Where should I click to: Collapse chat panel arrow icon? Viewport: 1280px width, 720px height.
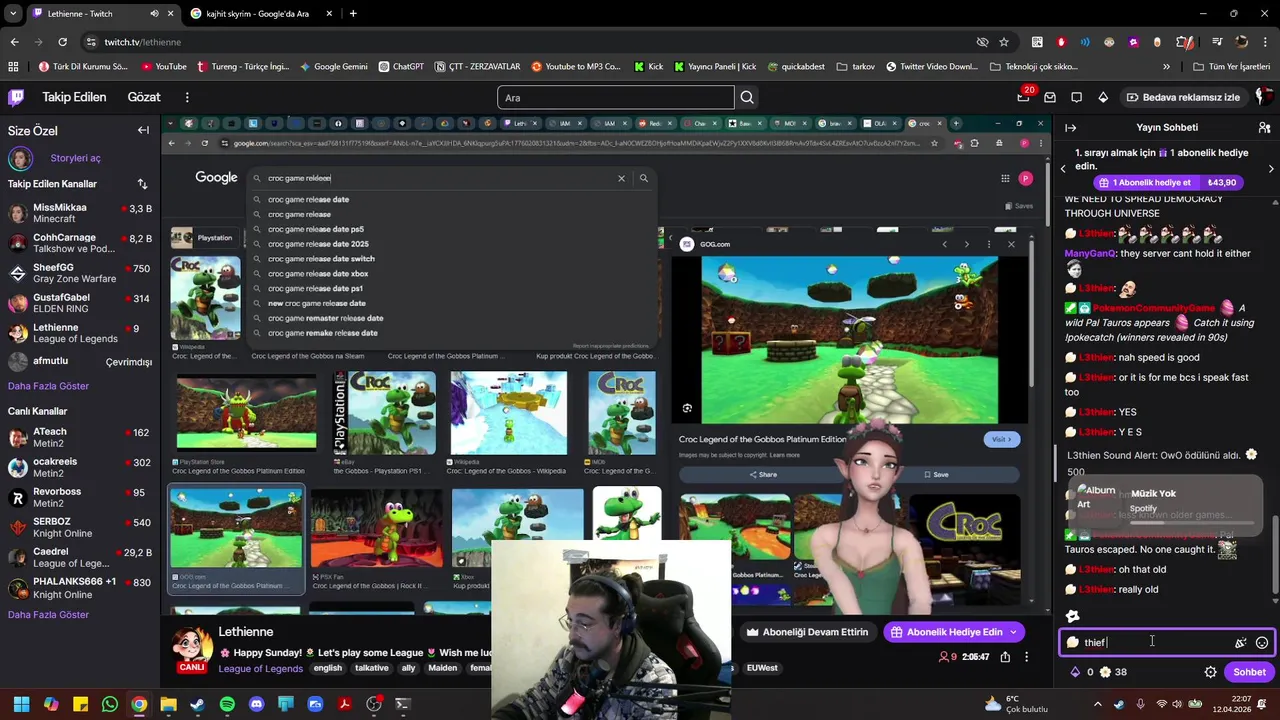point(1070,128)
